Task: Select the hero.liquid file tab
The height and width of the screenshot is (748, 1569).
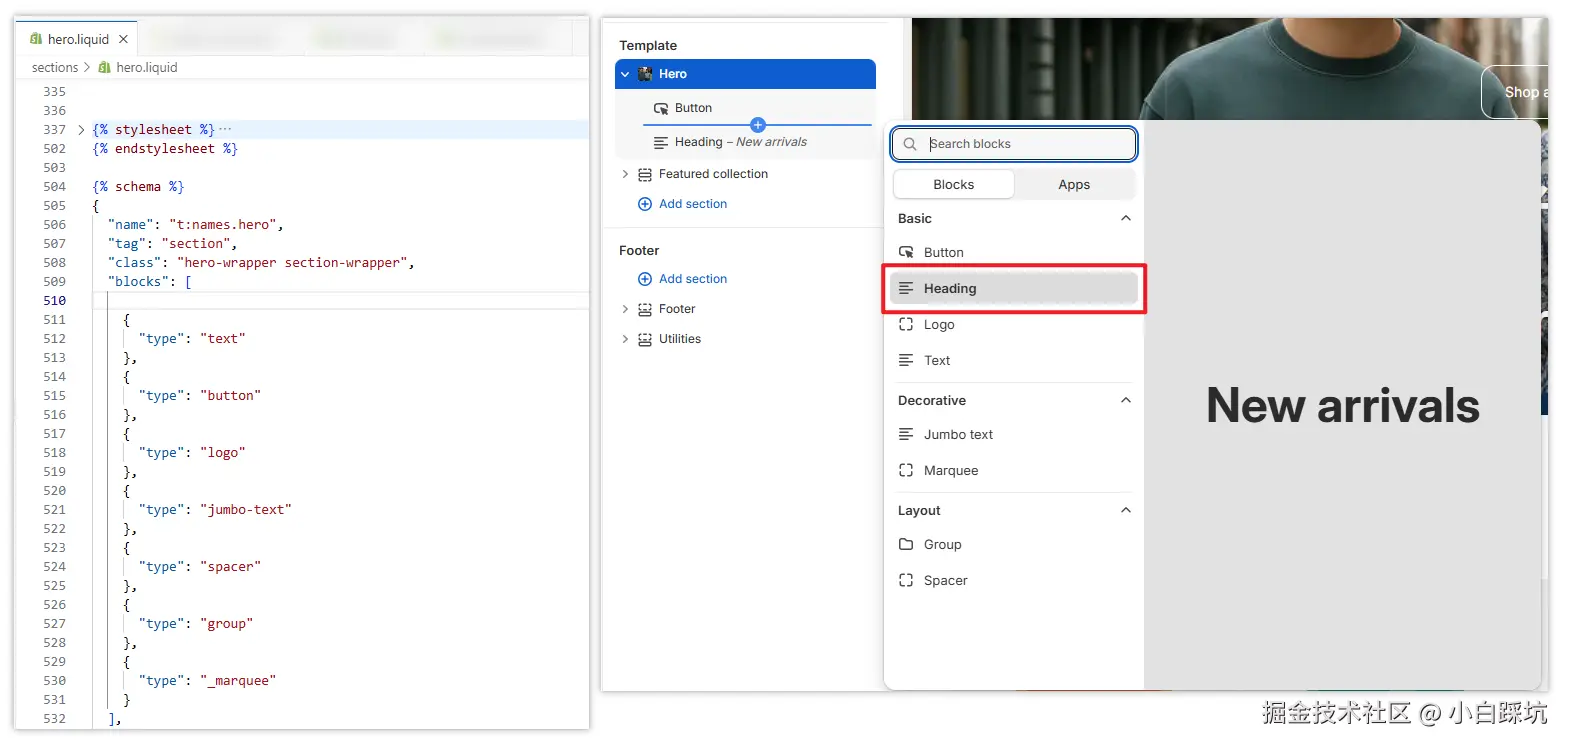Action: [x=78, y=39]
